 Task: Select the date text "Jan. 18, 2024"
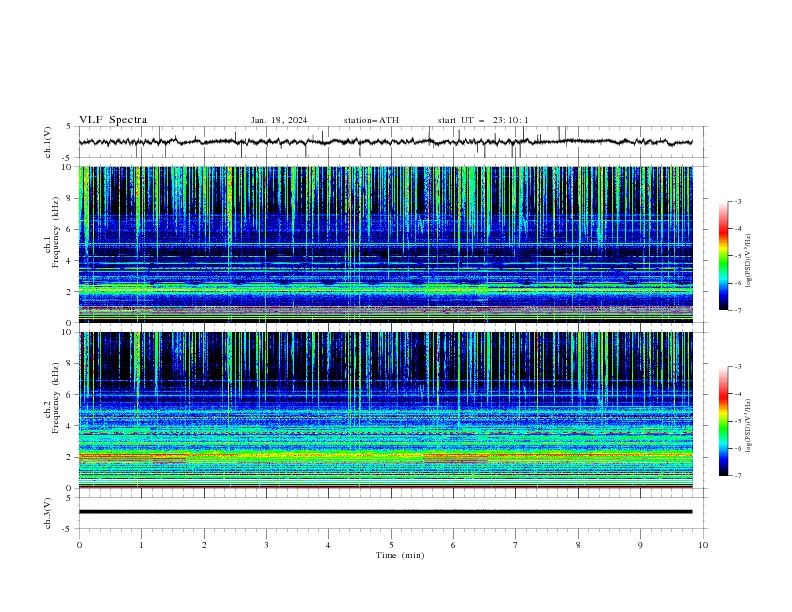(x=279, y=120)
